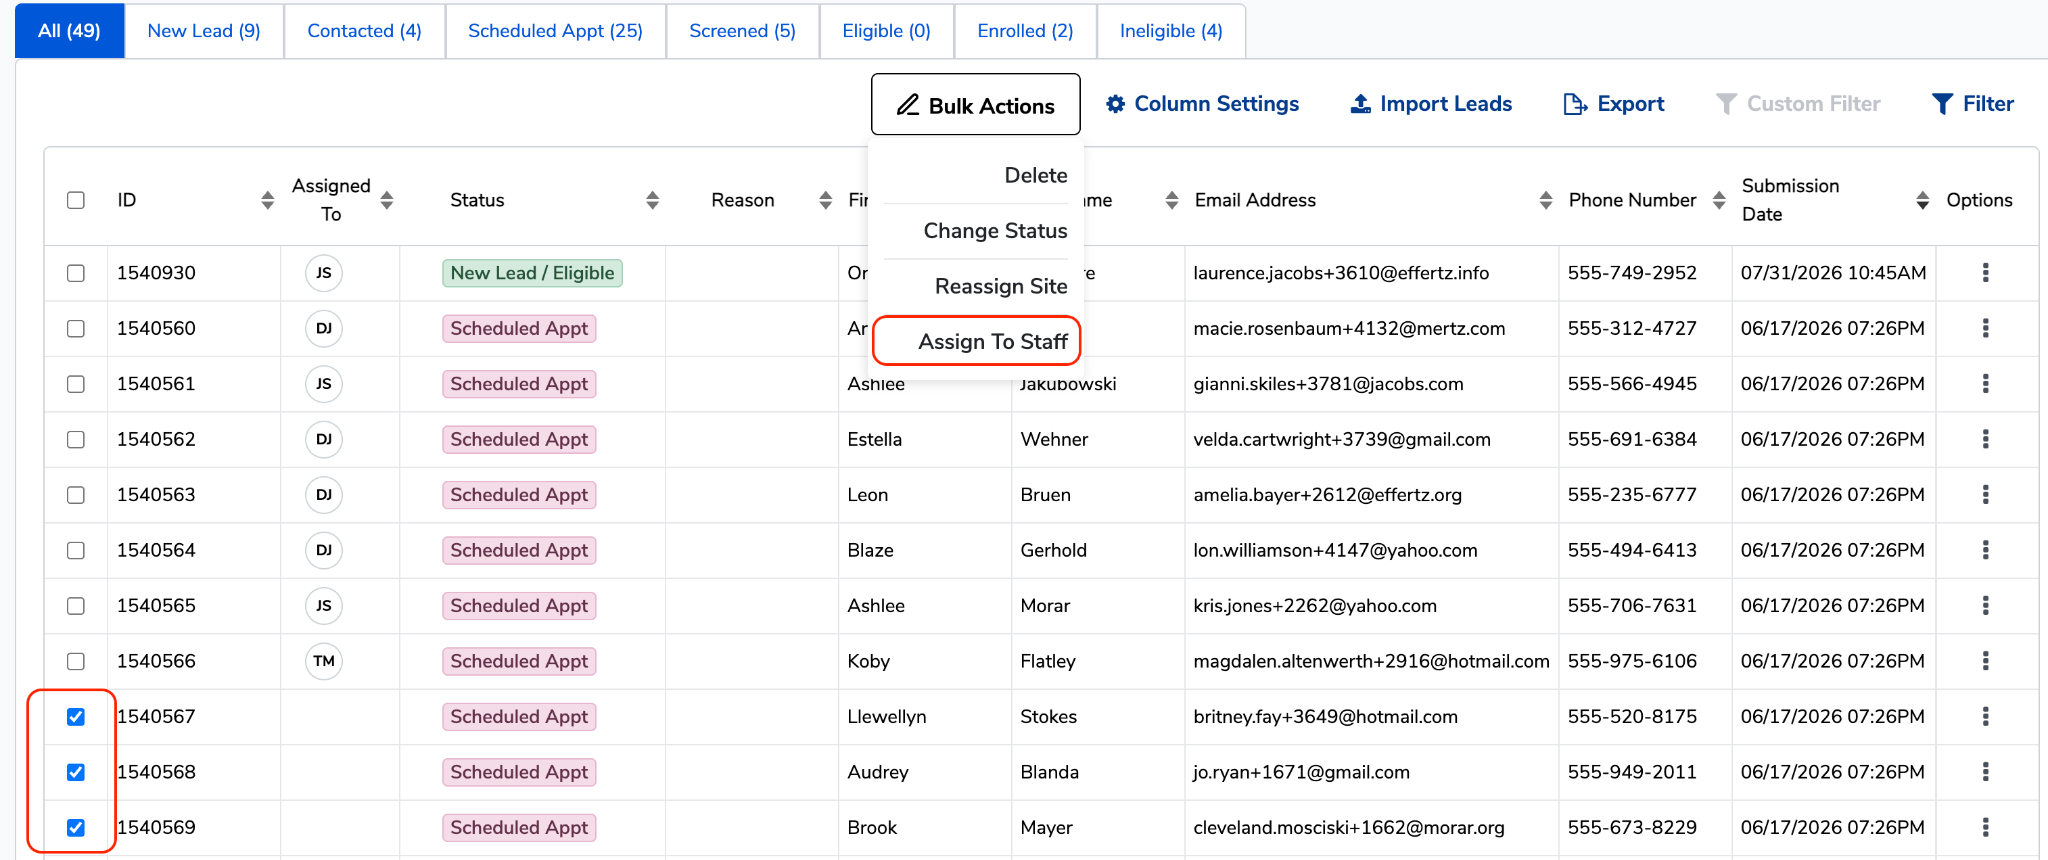Click phone number 555-949-2011
Screen dimensions: 2048x860
[x=1632, y=772]
